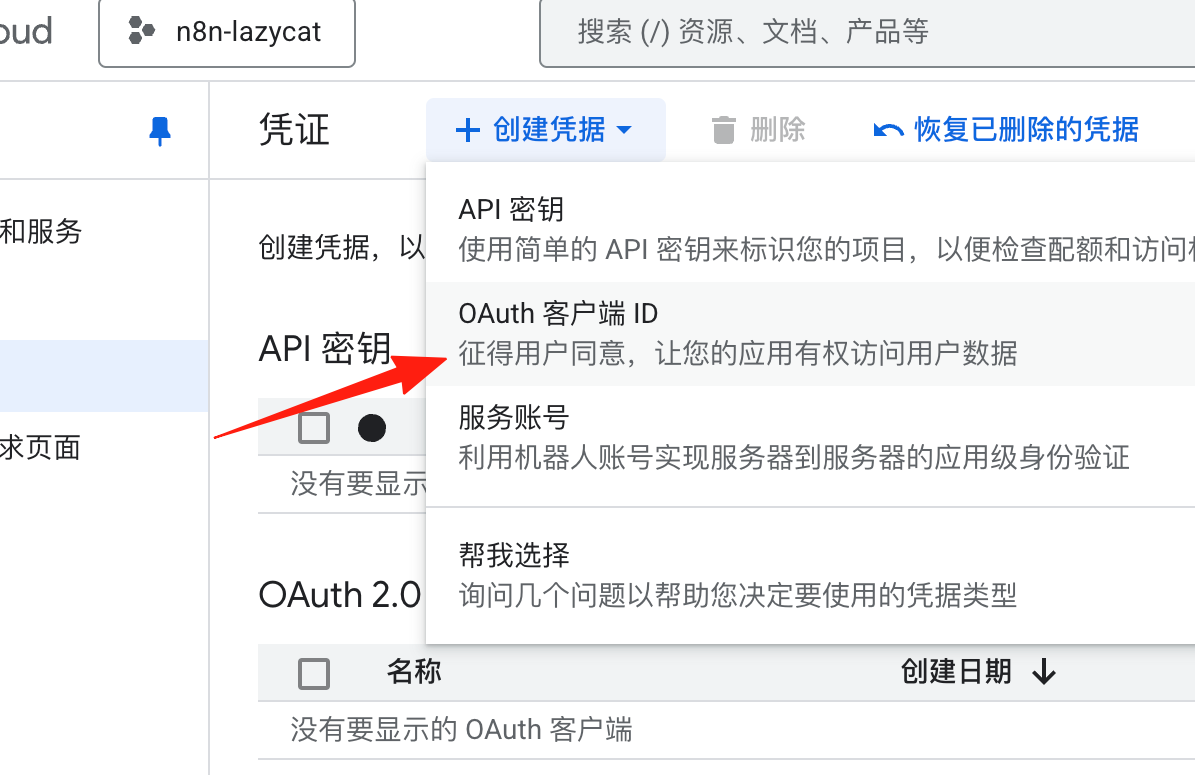1196x776 pixels.
Task: Tick the OAuth 2.0 table select-all checkbox
Action: click(313, 674)
